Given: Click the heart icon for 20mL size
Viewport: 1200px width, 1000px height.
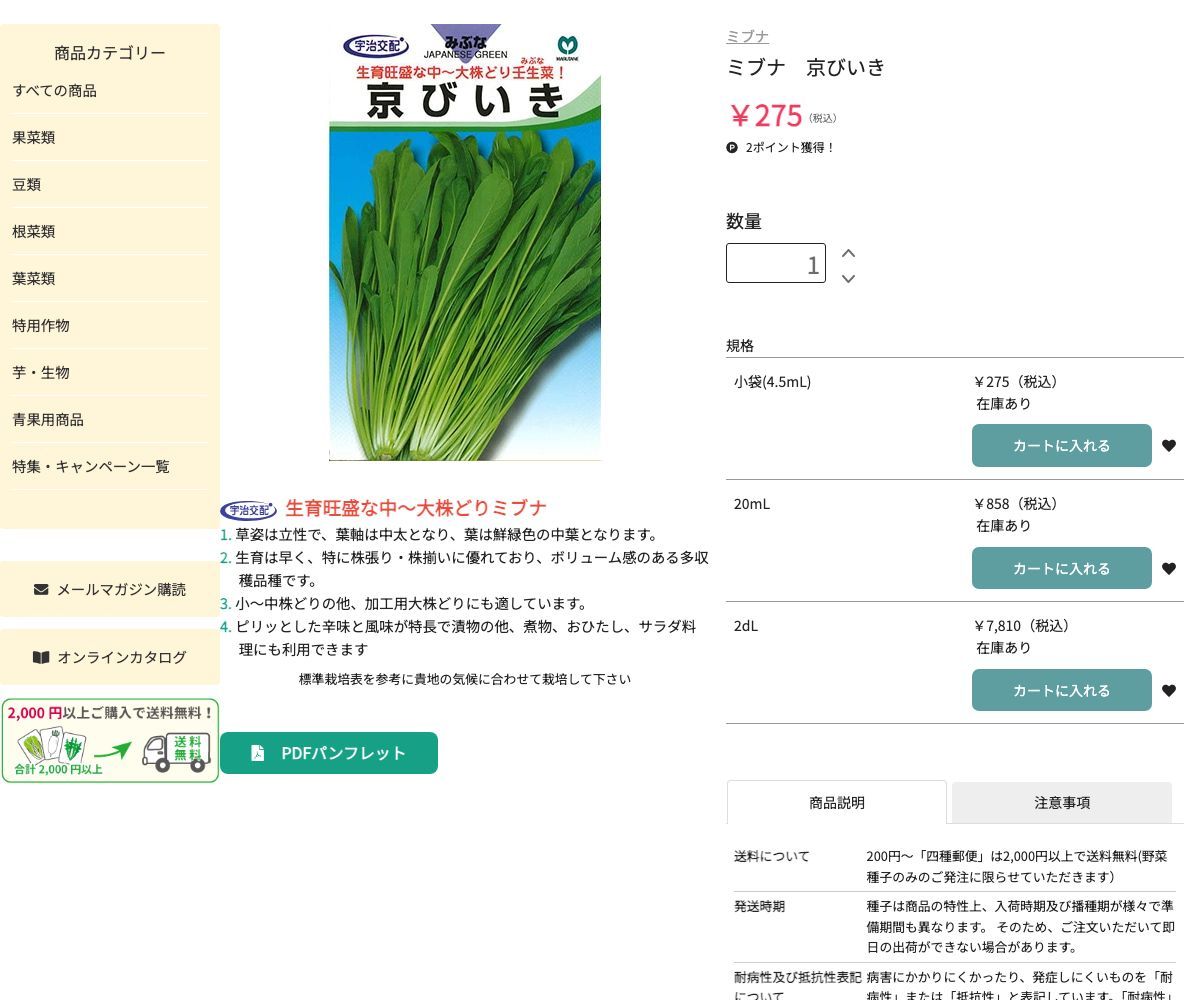Looking at the screenshot, I should click(x=1168, y=569).
